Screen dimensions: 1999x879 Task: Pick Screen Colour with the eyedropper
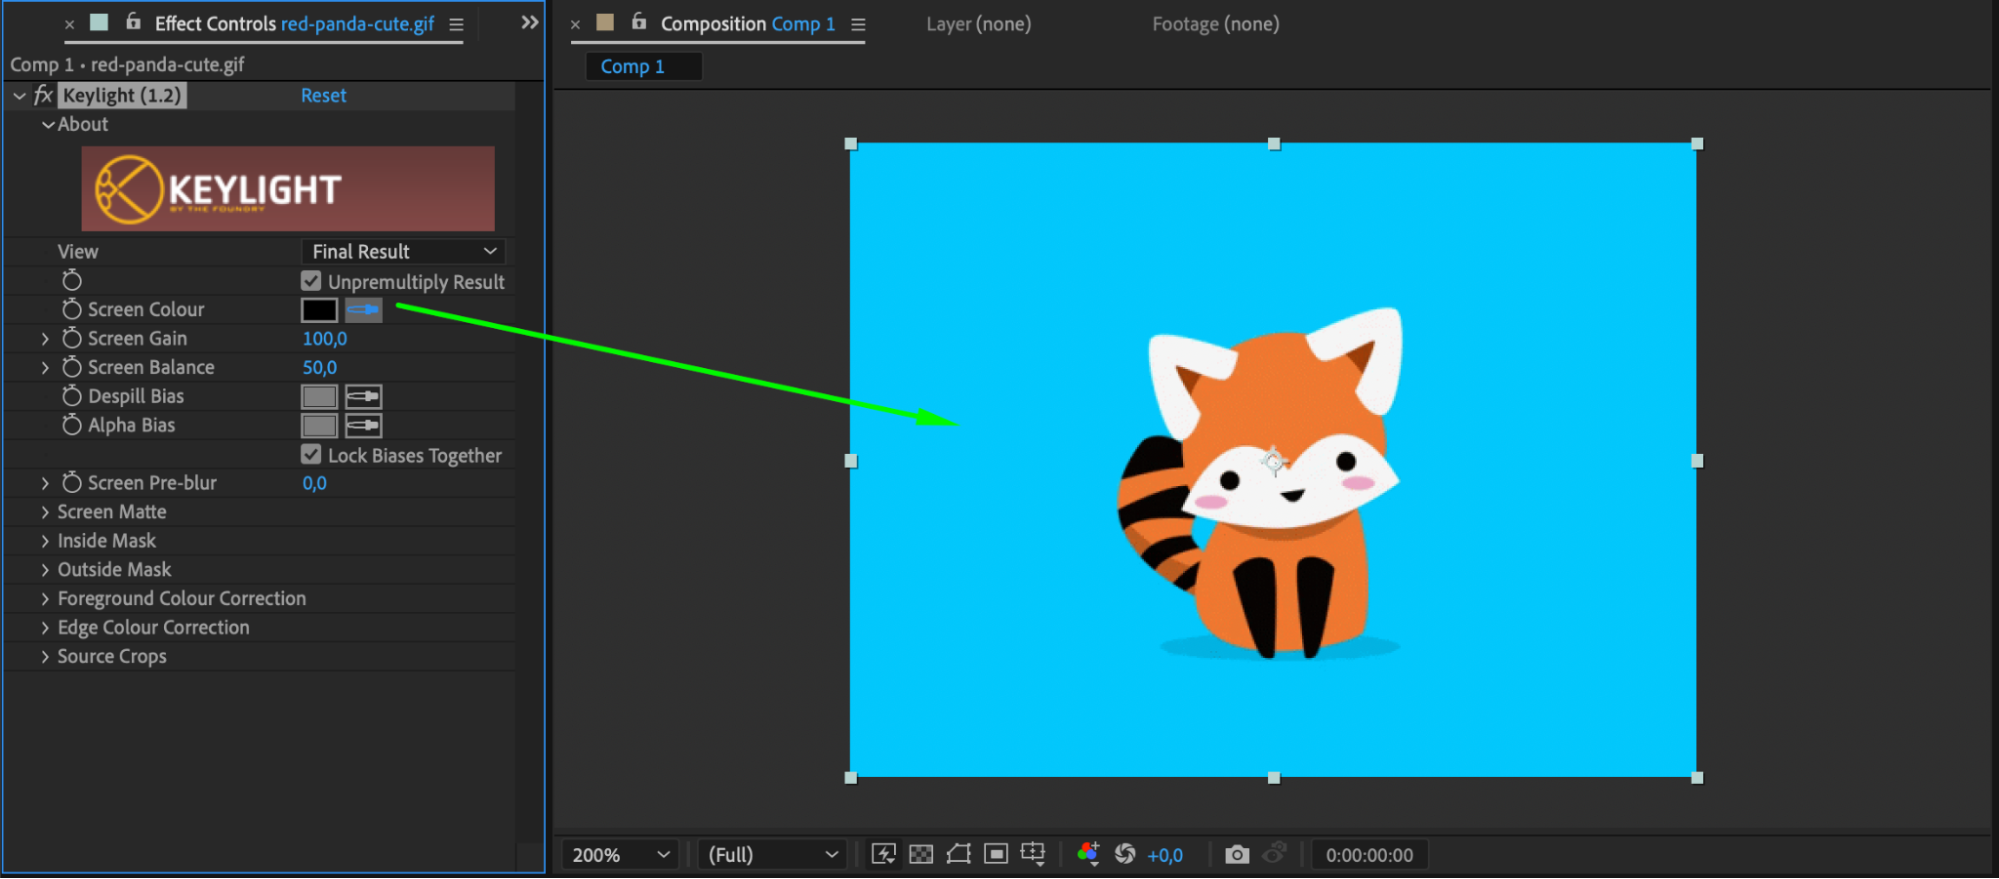pos(363,310)
